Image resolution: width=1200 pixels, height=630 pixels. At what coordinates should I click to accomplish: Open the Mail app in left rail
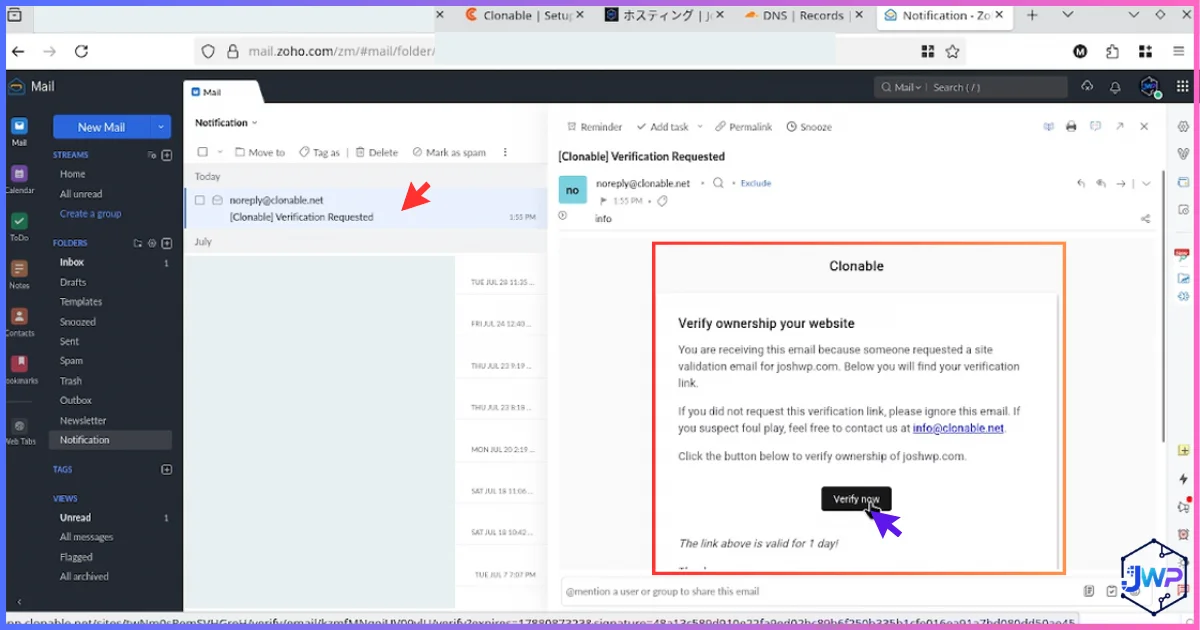19,127
